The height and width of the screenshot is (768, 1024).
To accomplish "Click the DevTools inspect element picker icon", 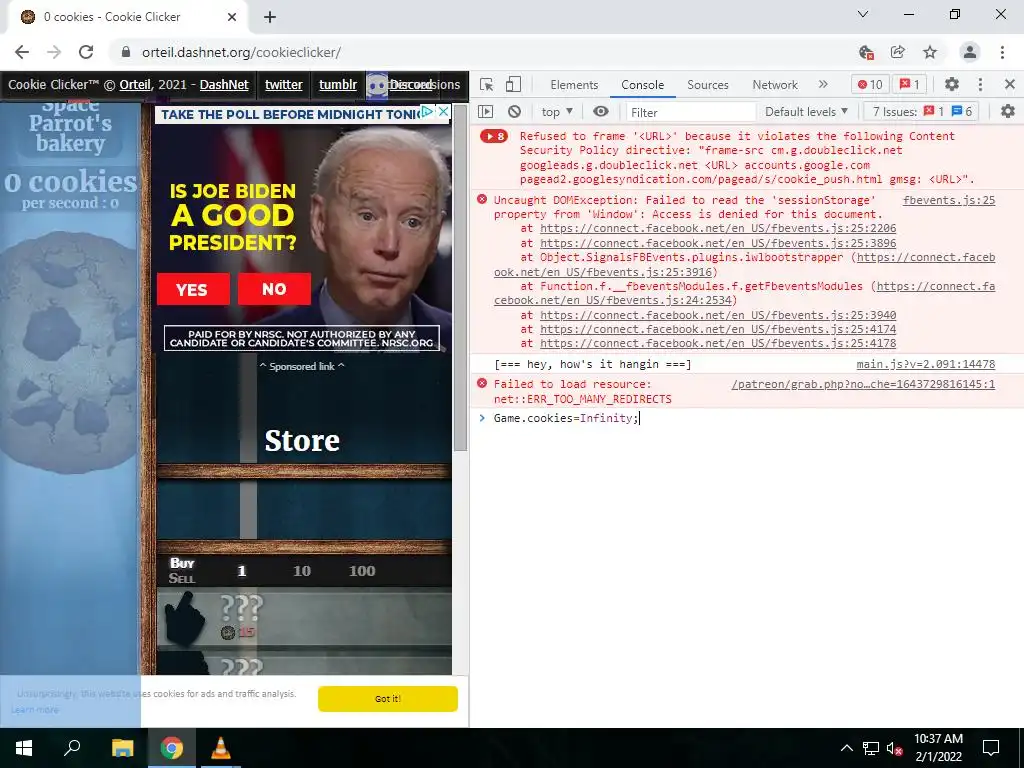I will click(x=487, y=84).
